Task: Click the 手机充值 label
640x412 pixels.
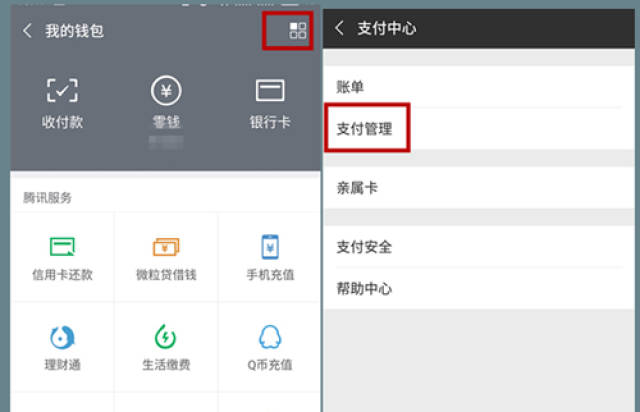Action: point(270,275)
